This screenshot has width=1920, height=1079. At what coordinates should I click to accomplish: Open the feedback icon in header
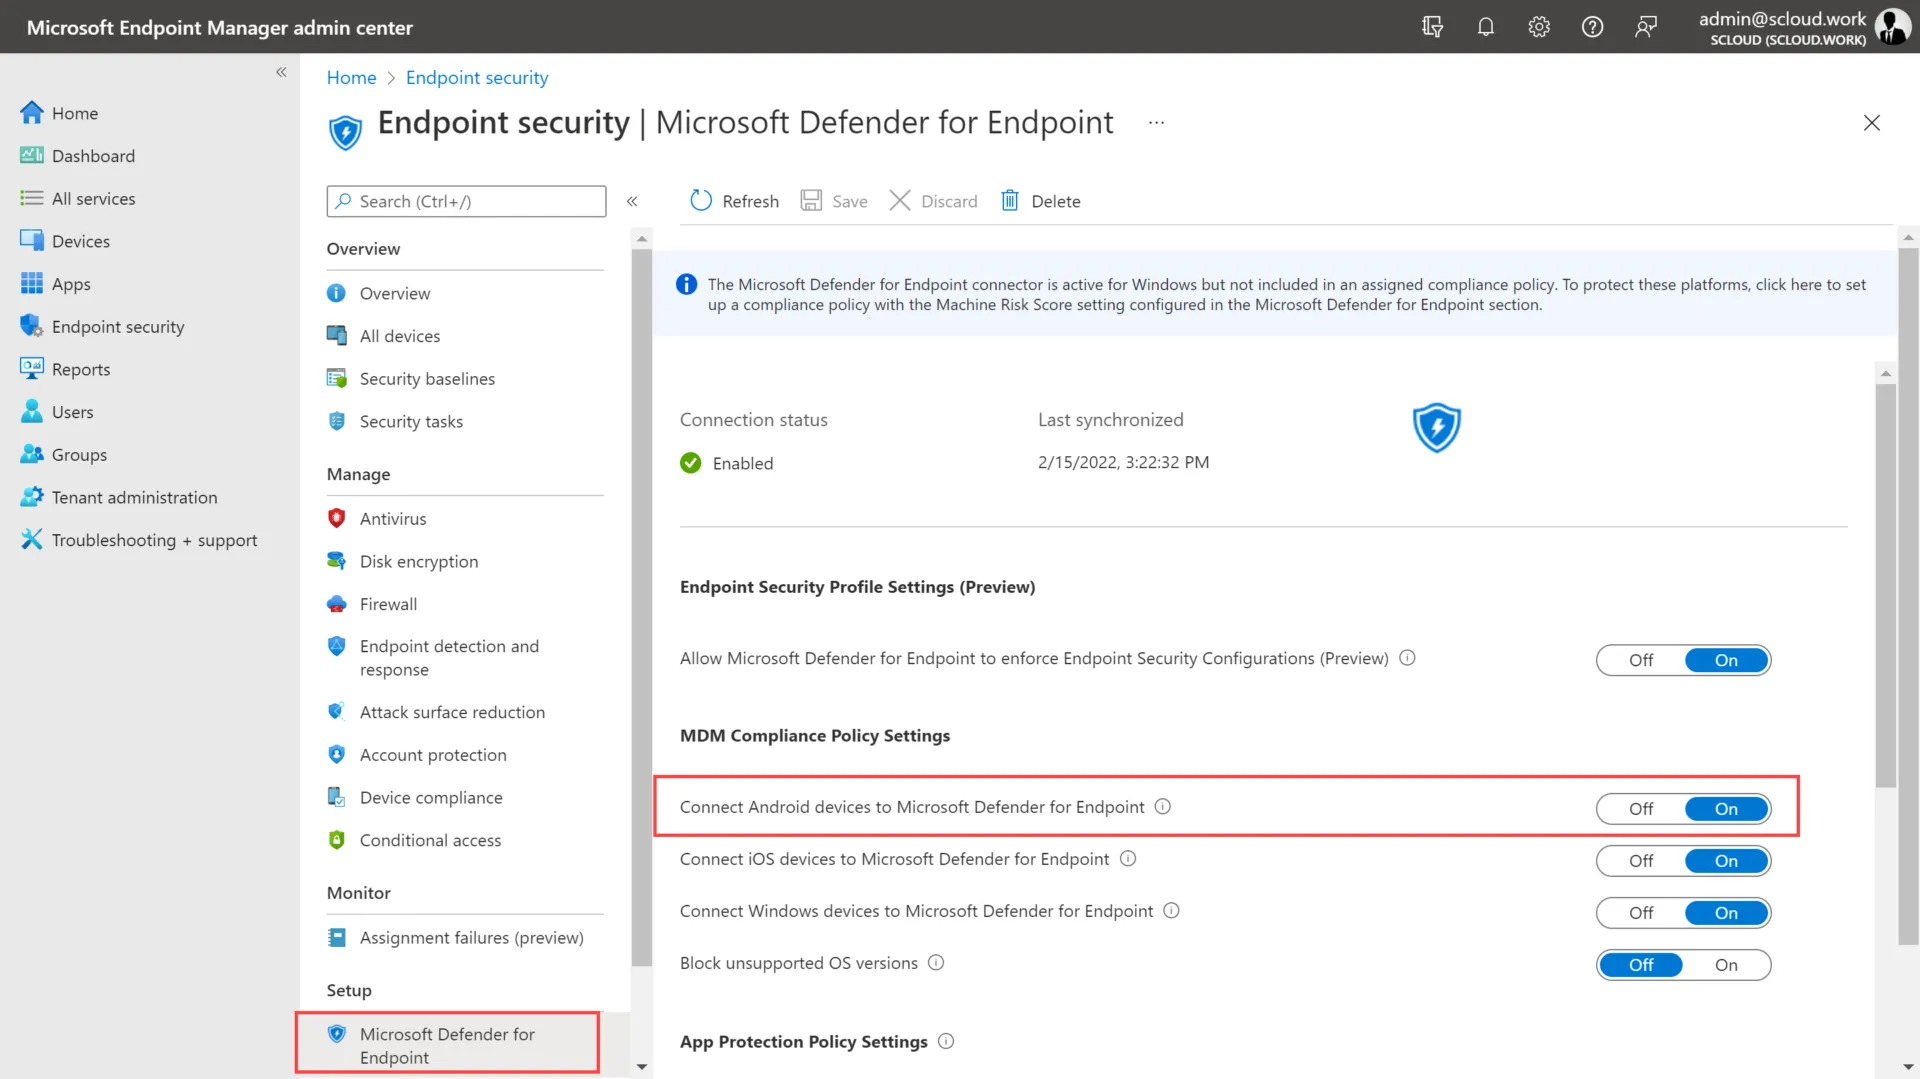(1646, 27)
